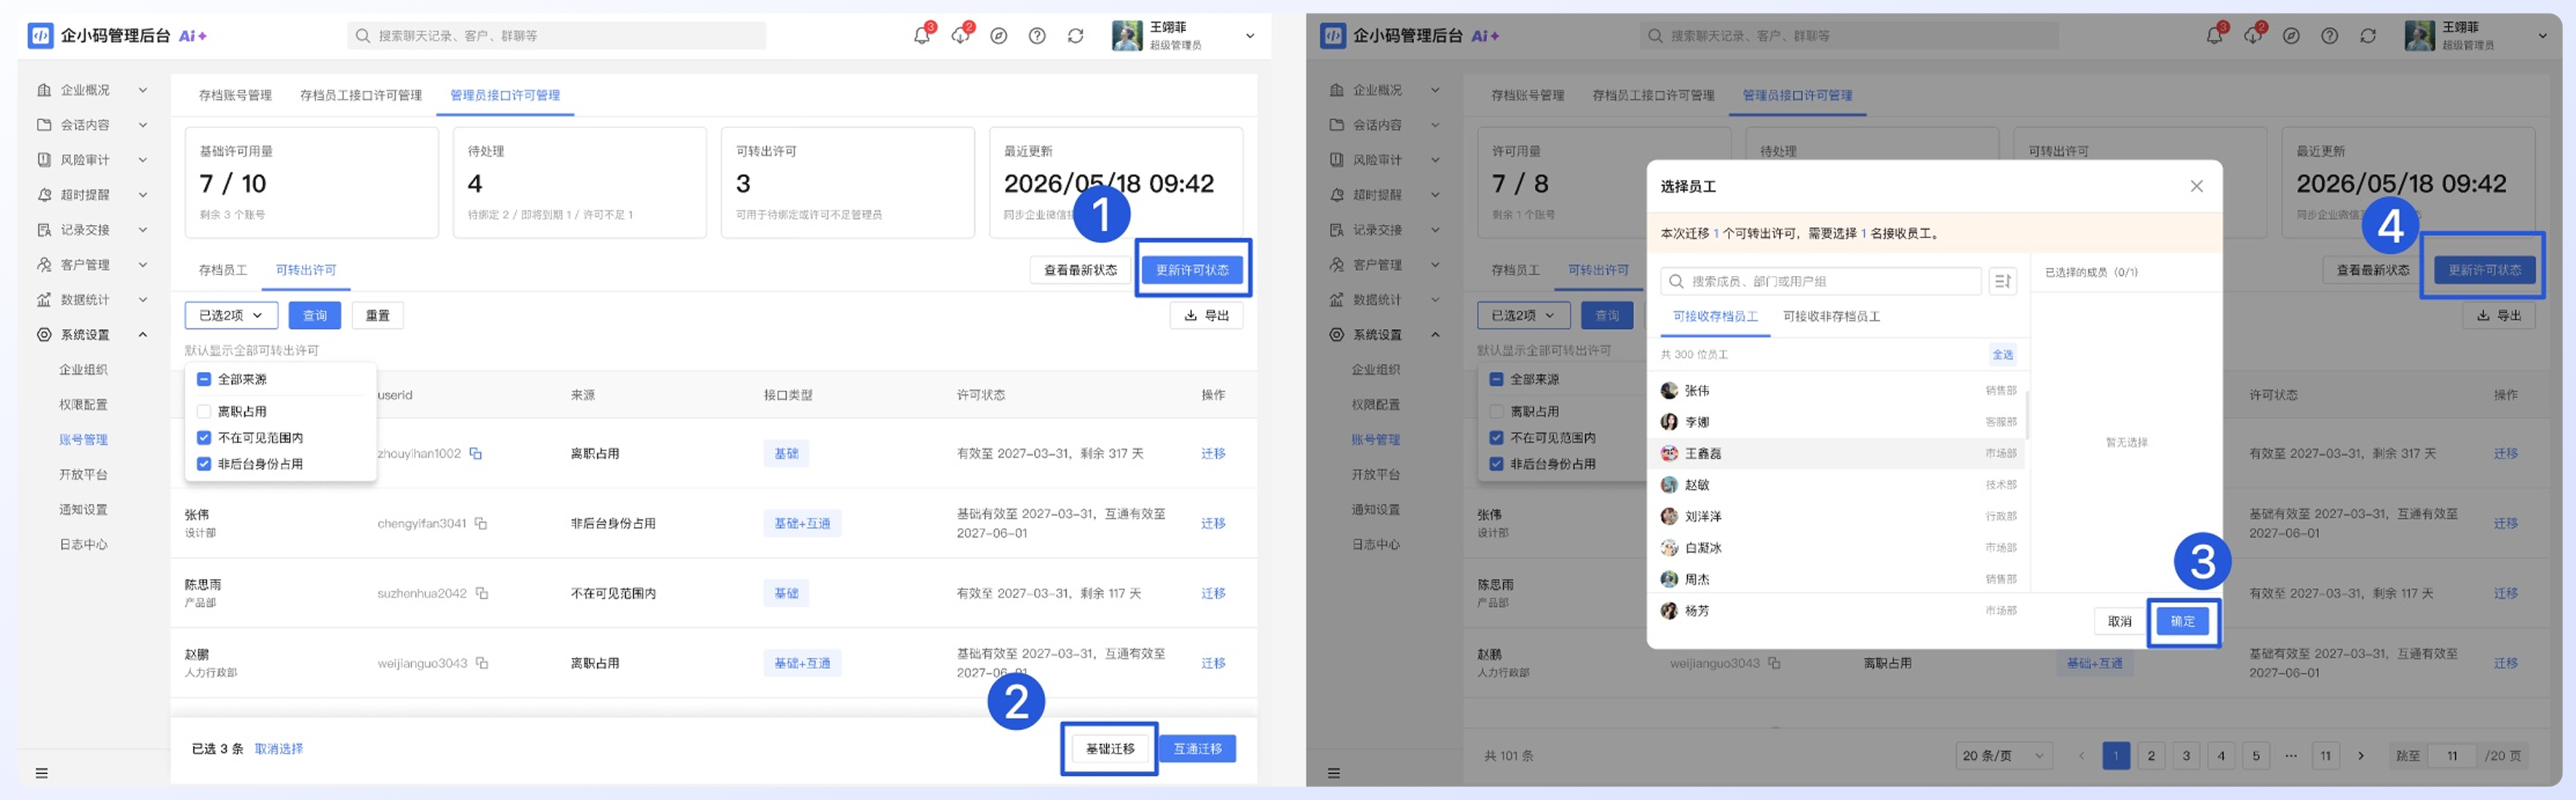Screen dimensions: 2576x800
Task: Open the notification bell in the left screenshot
Action: tap(921, 36)
